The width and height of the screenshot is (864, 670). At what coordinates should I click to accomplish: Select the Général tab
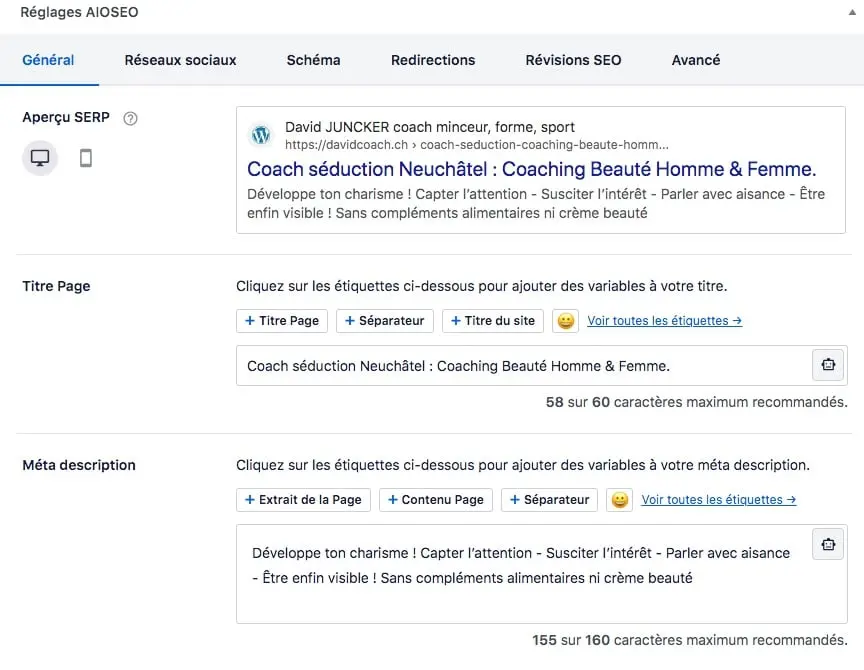48,60
